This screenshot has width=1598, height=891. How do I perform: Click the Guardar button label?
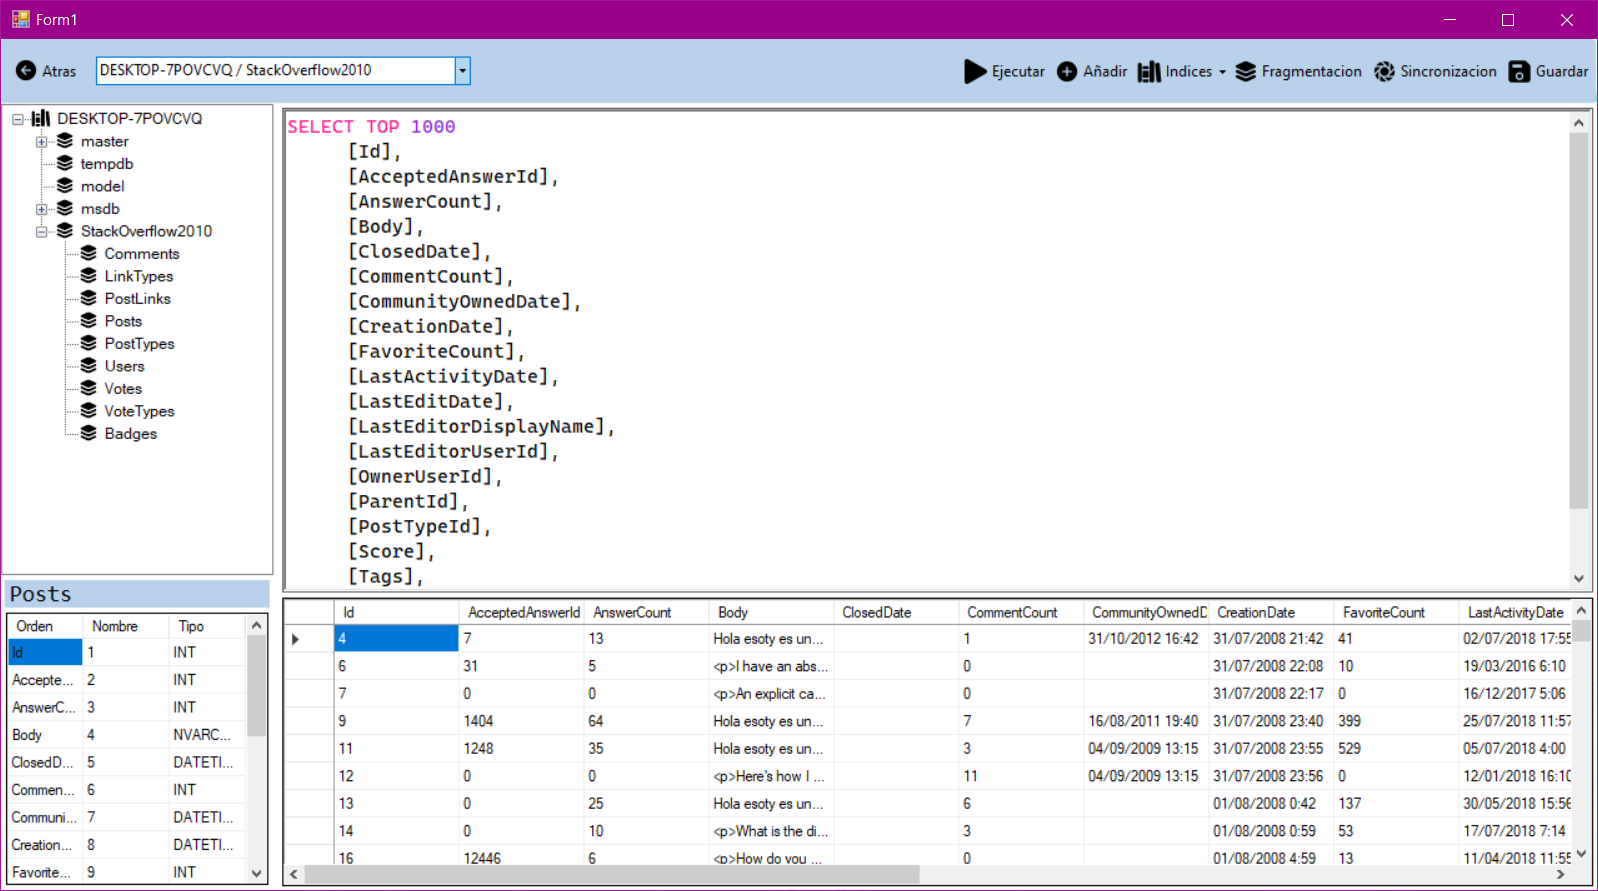point(1562,72)
